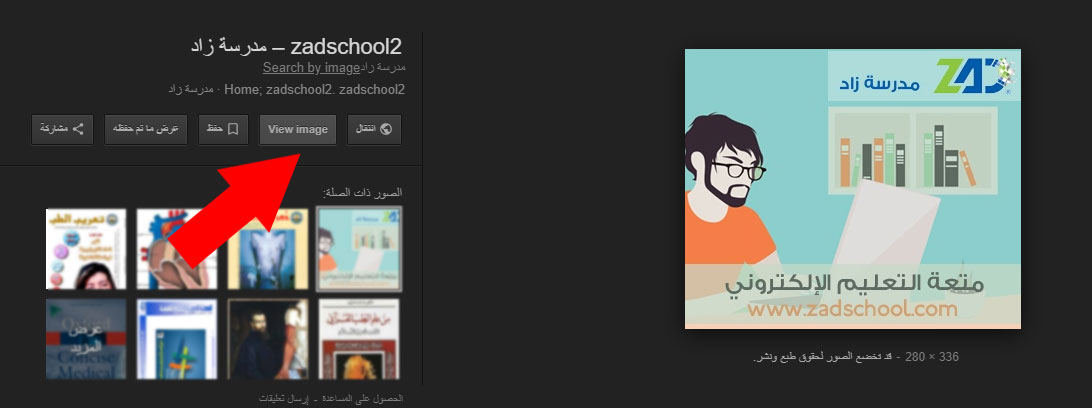The image size is (1092, 408).
Task: Save the image with the bookmark button
Action: pos(223,130)
